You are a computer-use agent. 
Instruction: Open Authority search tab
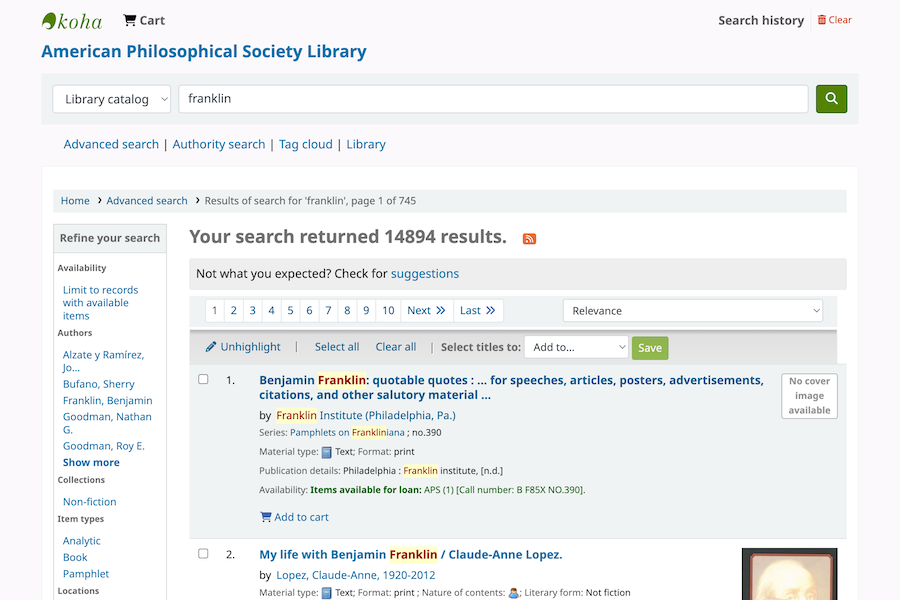click(219, 144)
